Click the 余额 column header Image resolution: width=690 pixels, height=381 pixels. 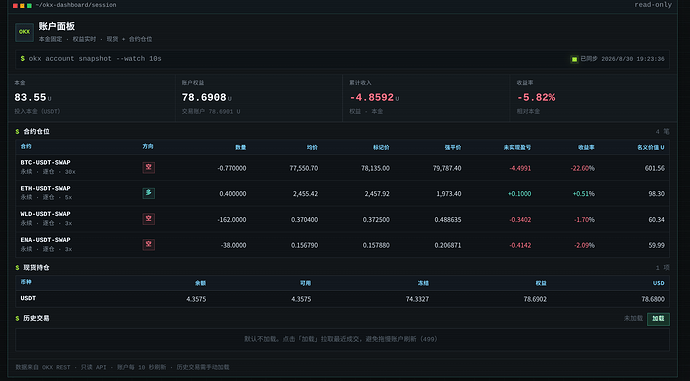[201, 283]
